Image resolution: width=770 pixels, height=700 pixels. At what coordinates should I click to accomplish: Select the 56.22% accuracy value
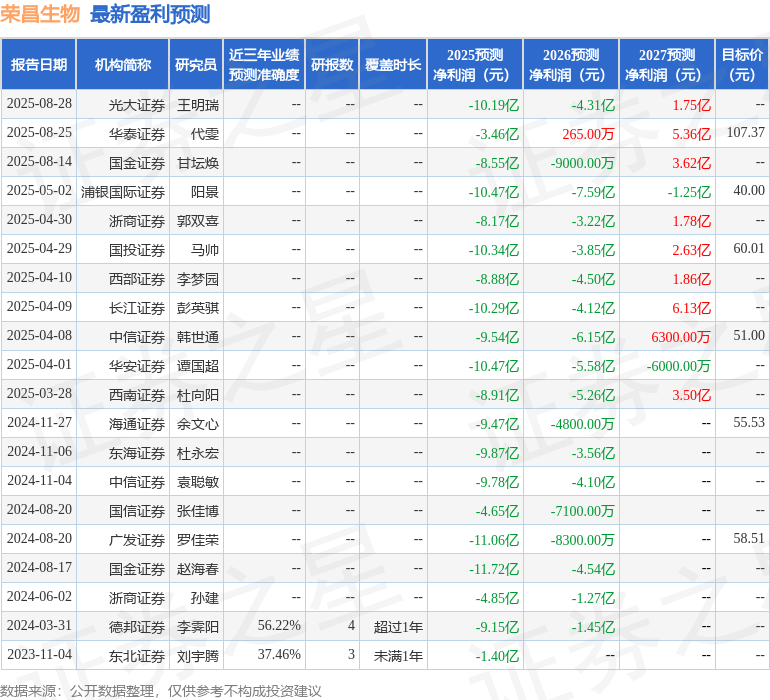point(279,626)
